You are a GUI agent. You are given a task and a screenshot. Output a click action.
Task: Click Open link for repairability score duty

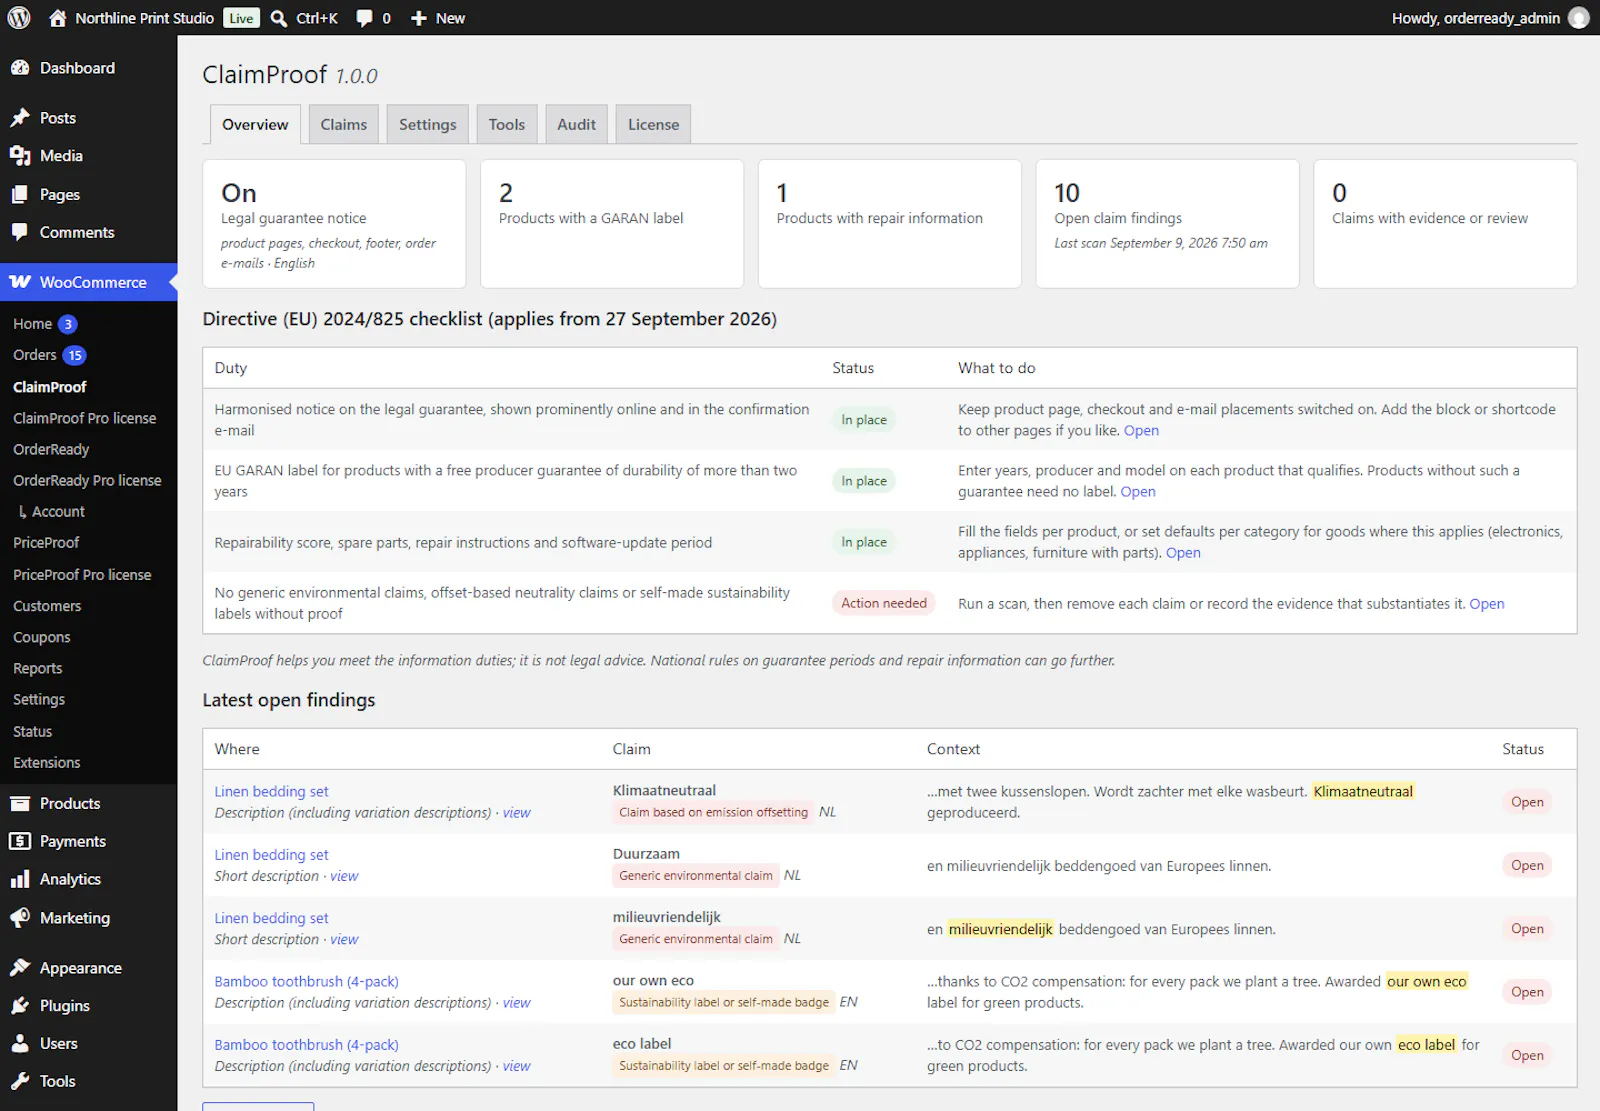pyautogui.click(x=1183, y=553)
